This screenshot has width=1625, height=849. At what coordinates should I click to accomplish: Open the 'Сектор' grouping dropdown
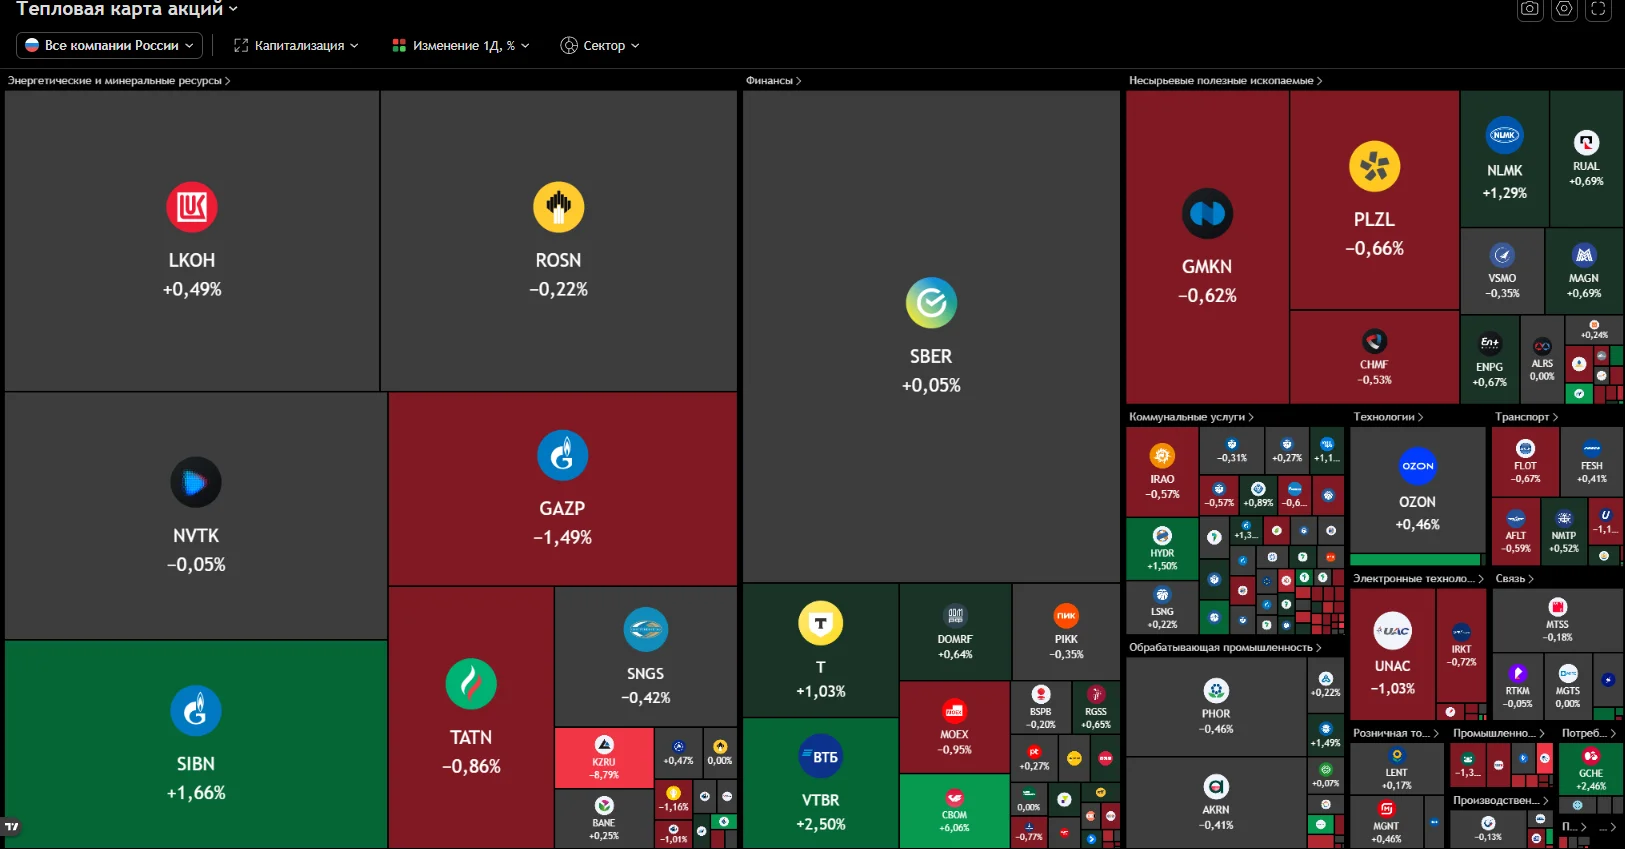pos(600,45)
